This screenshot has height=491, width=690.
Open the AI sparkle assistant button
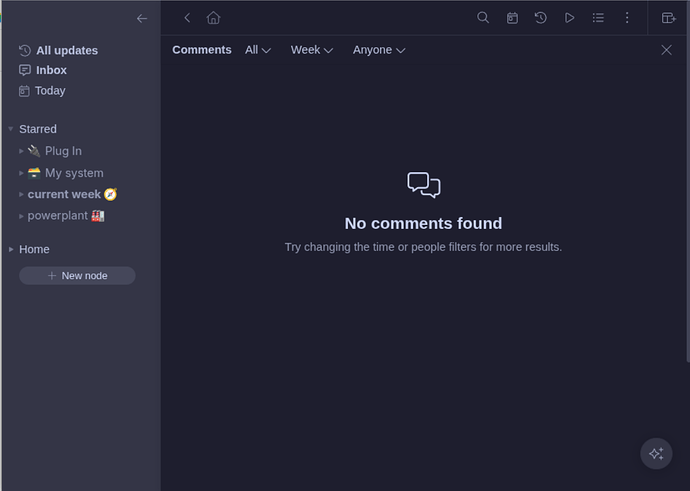coord(656,454)
